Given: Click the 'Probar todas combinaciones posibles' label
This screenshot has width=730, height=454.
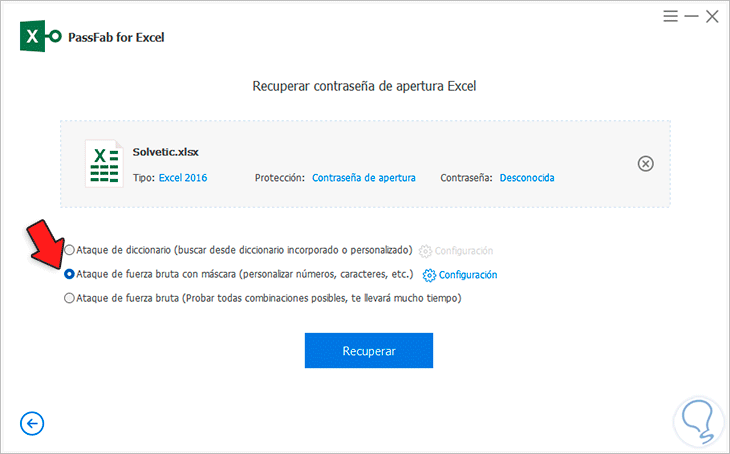Looking at the screenshot, I should pyautogui.click(x=269, y=298).
